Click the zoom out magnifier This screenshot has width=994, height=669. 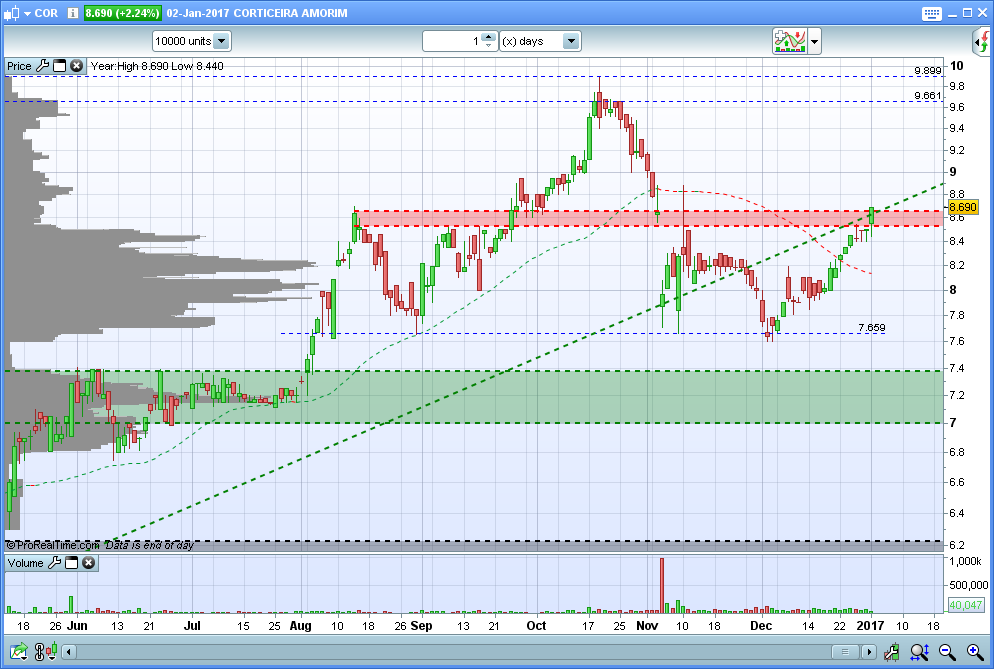(x=945, y=652)
